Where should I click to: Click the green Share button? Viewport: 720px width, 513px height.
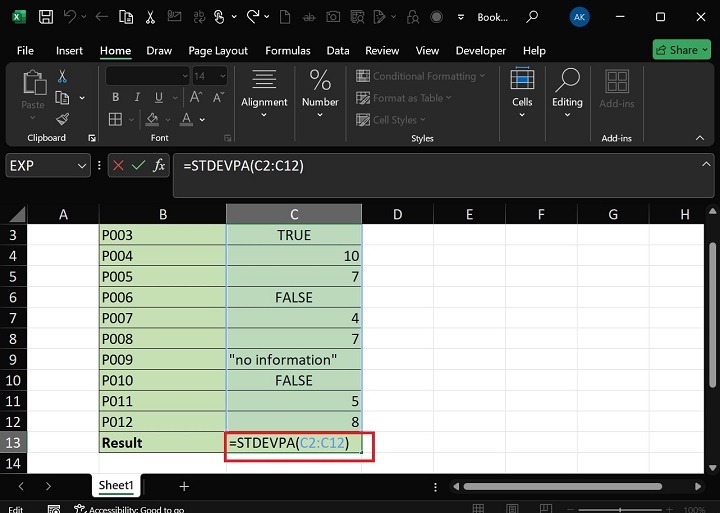[x=681, y=50]
